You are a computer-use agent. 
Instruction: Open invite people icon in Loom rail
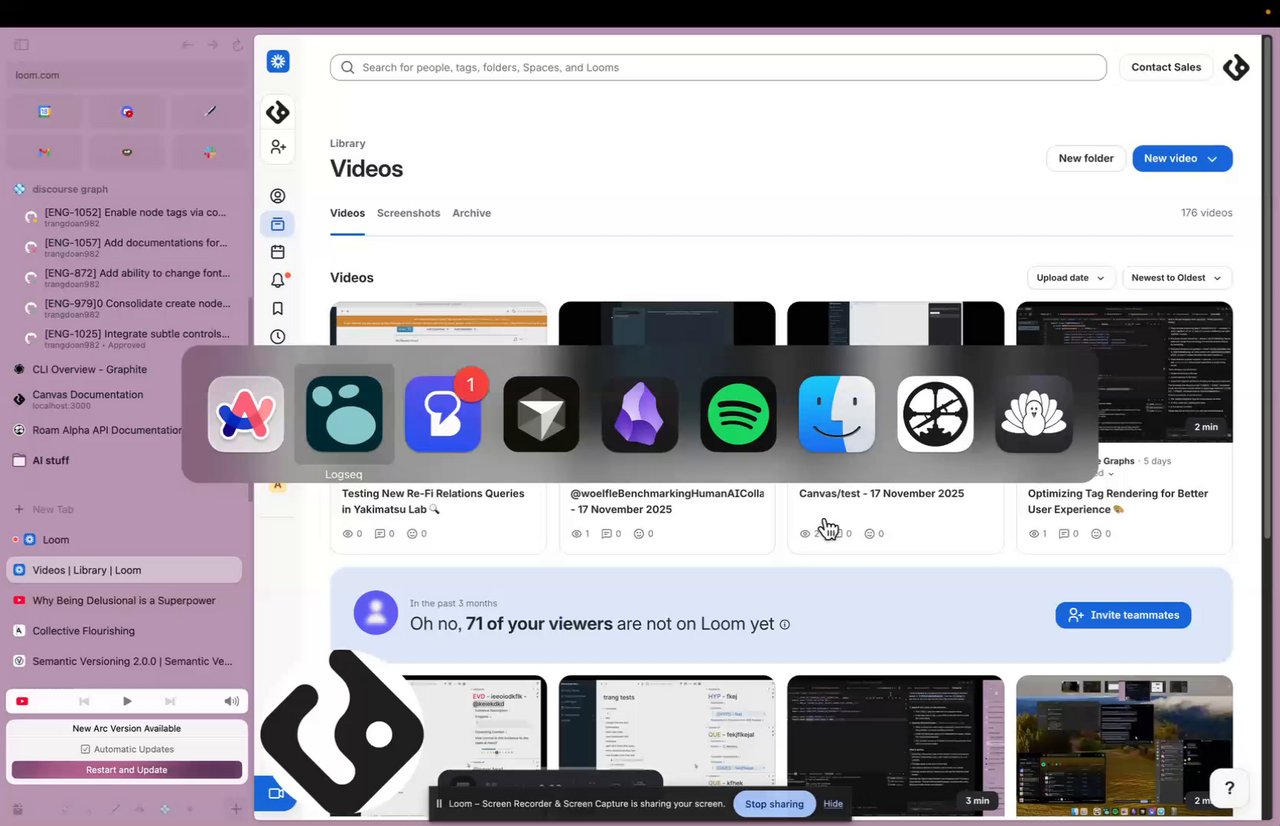click(278, 147)
